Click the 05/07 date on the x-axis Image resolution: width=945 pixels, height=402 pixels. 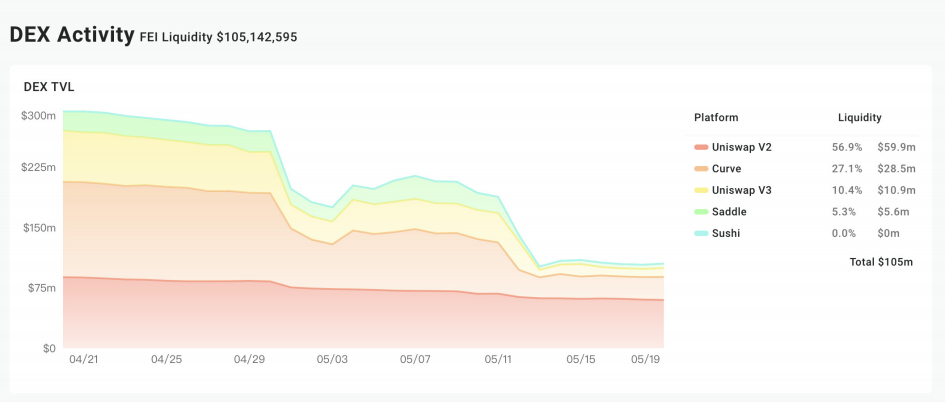pyautogui.click(x=415, y=359)
